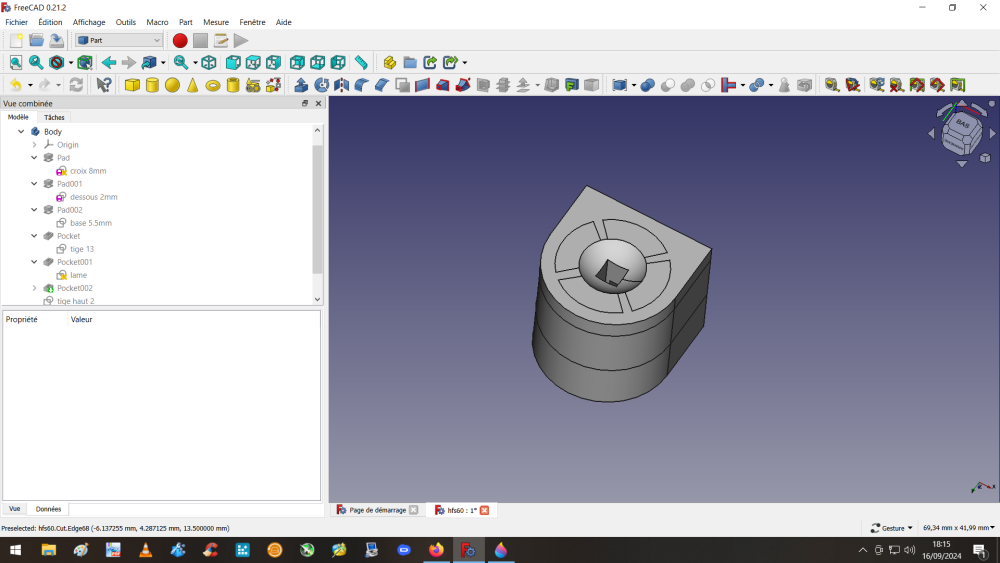1000x563 pixels.
Task: Click the navigation cube BAS face
Action: pos(962,126)
